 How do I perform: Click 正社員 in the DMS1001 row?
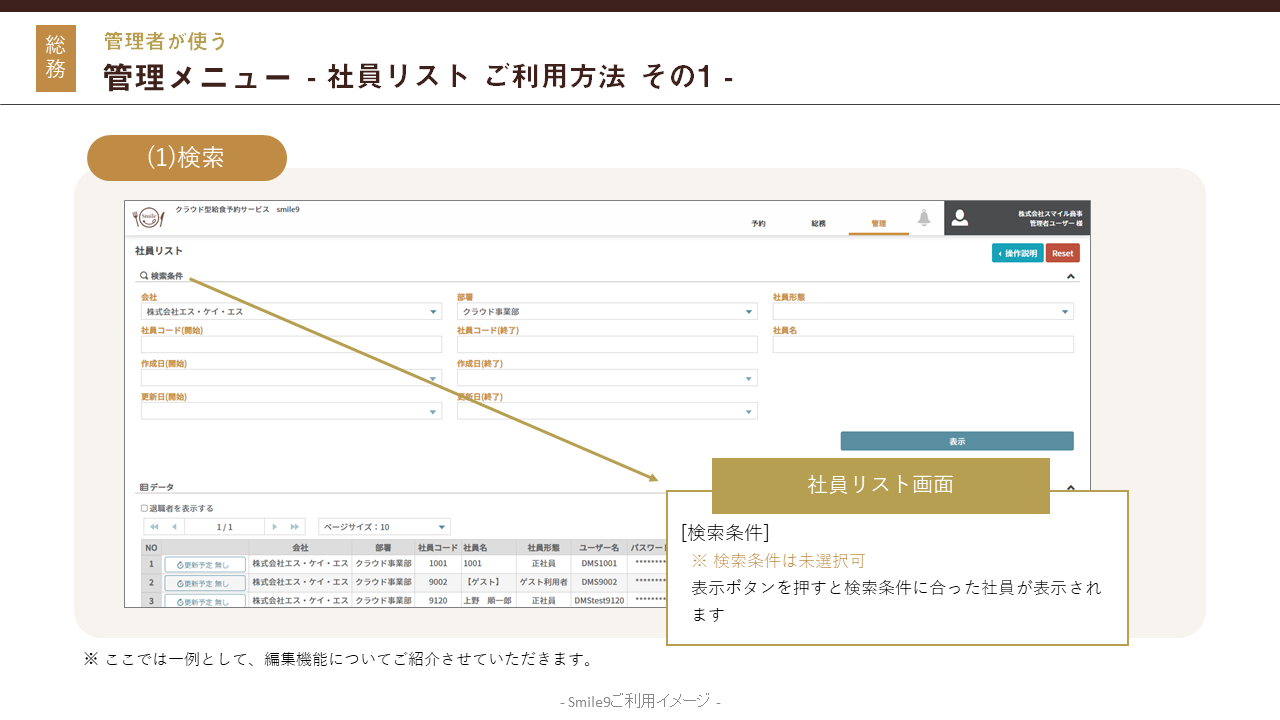pyautogui.click(x=543, y=564)
